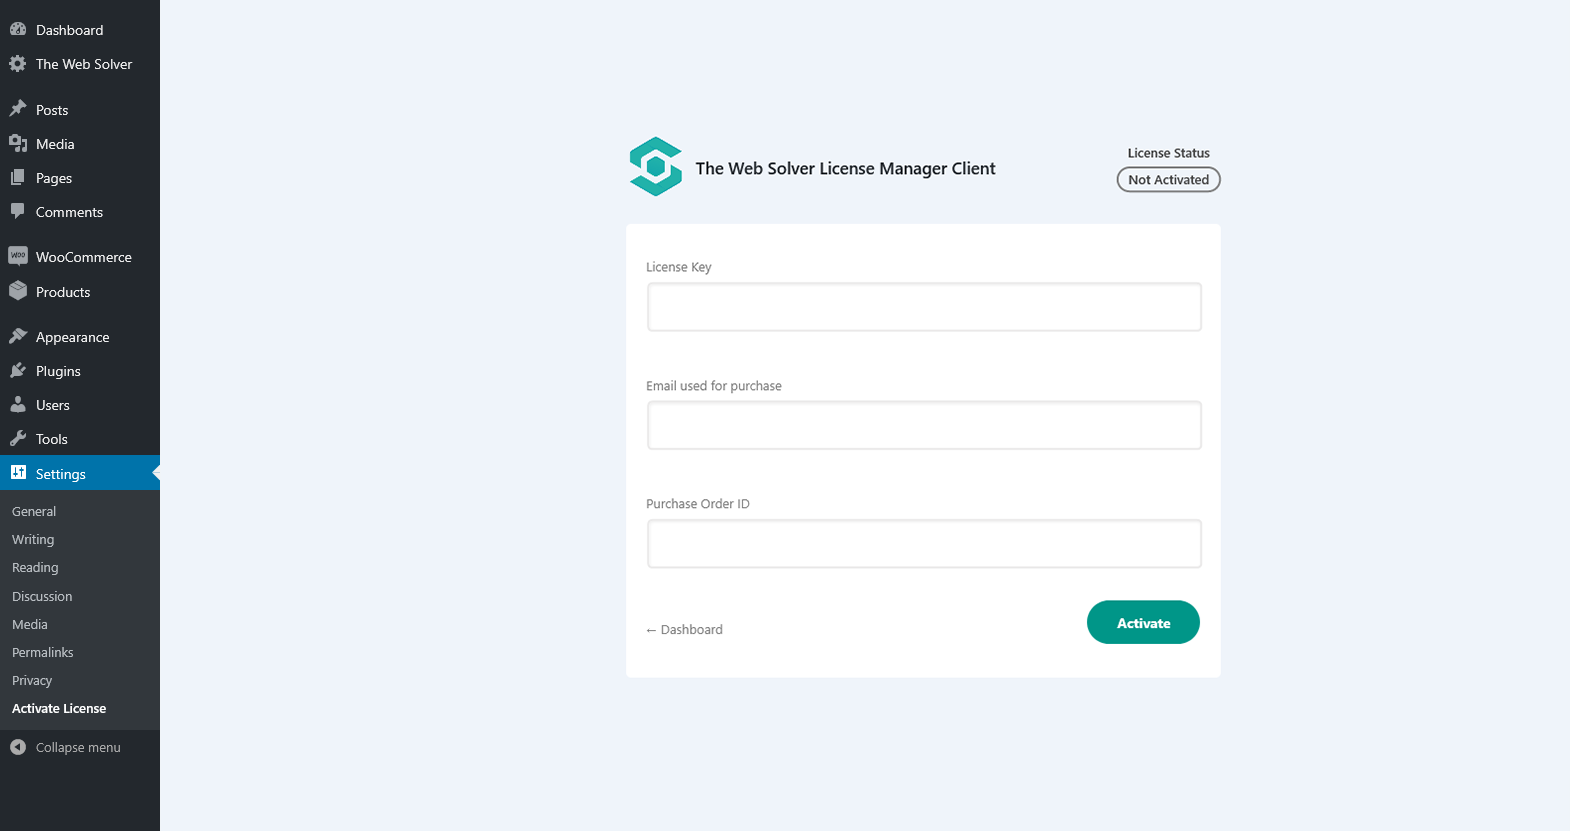Click the Users person icon
Viewport: 1570px width, 831px height.
click(x=18, y=404)
